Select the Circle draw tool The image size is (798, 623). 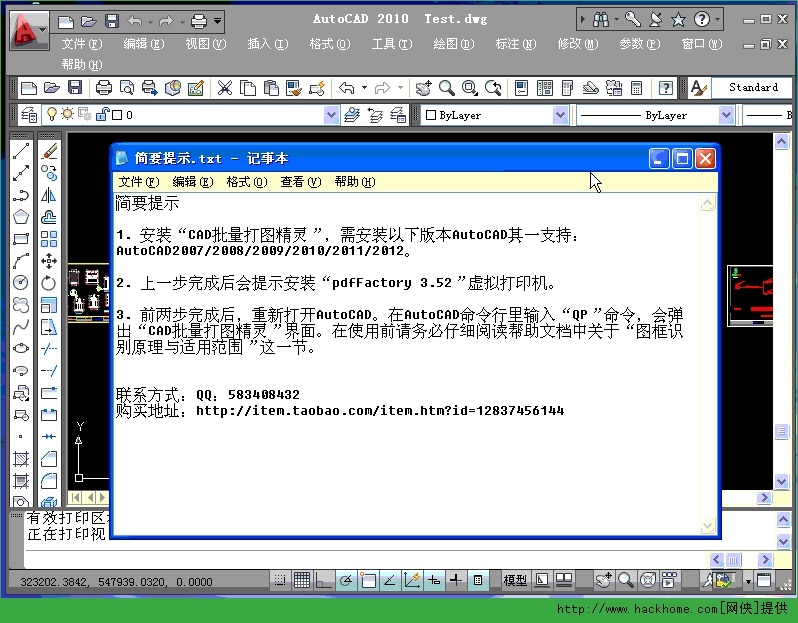(x=21, y=282)
